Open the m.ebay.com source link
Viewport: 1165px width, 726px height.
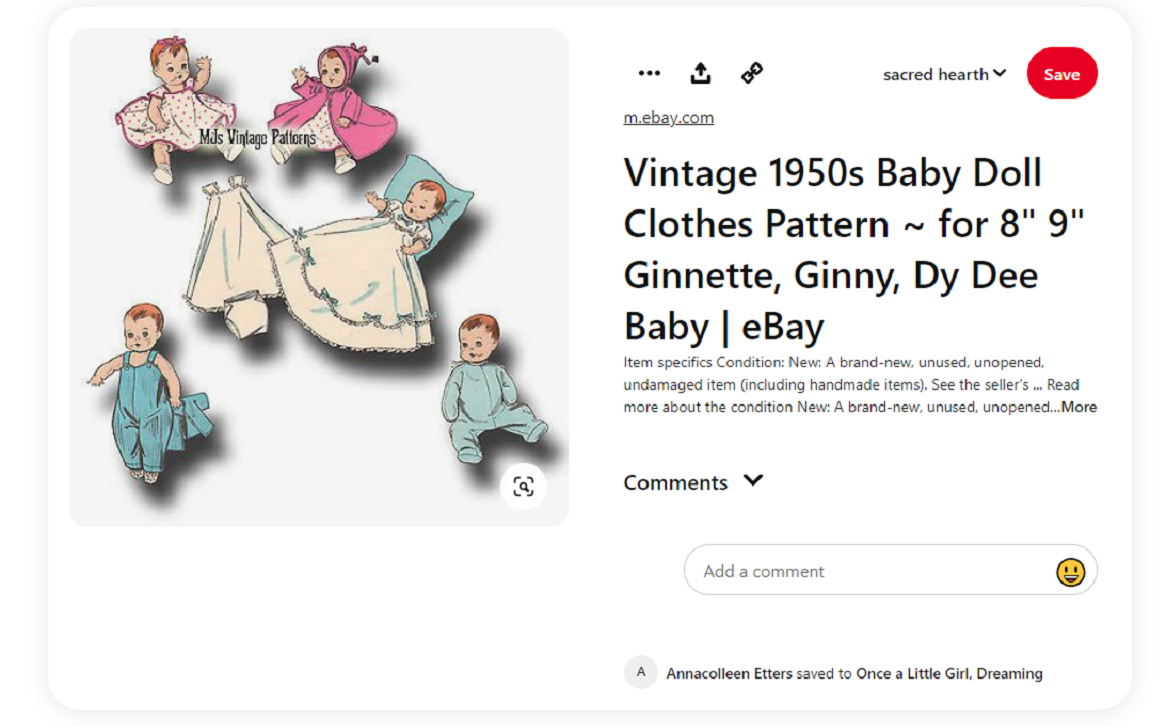[x=668, y=117]
